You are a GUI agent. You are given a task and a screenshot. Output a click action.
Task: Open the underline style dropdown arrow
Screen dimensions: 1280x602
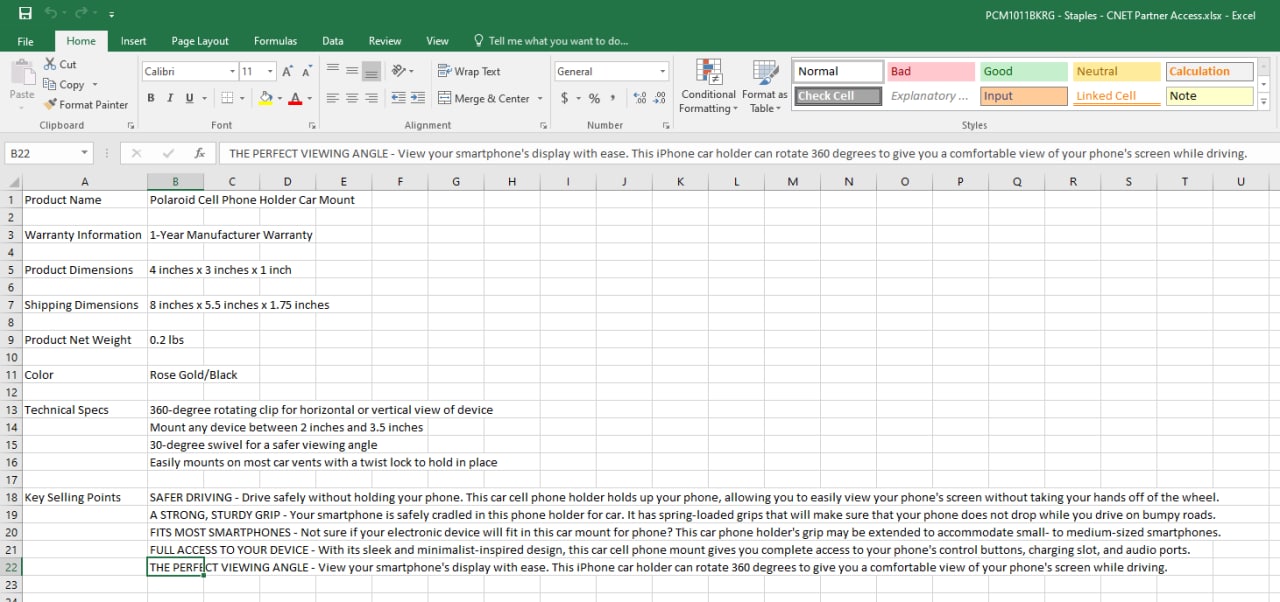click(203, 98)
